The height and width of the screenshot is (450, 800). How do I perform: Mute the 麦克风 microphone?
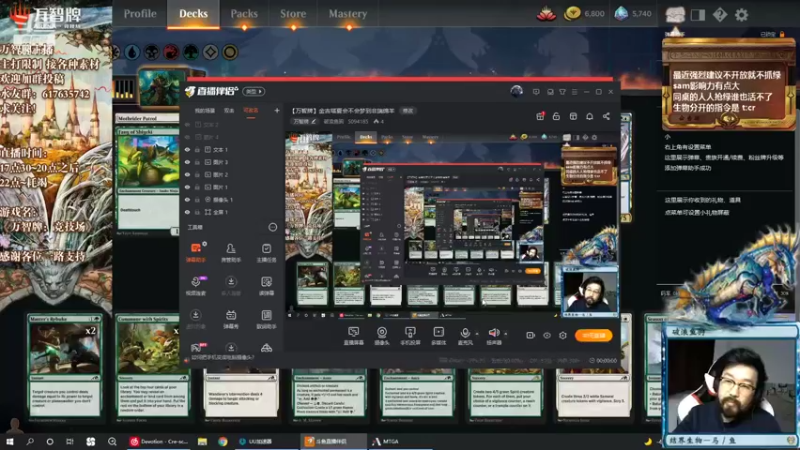click(x=465, y=336)
